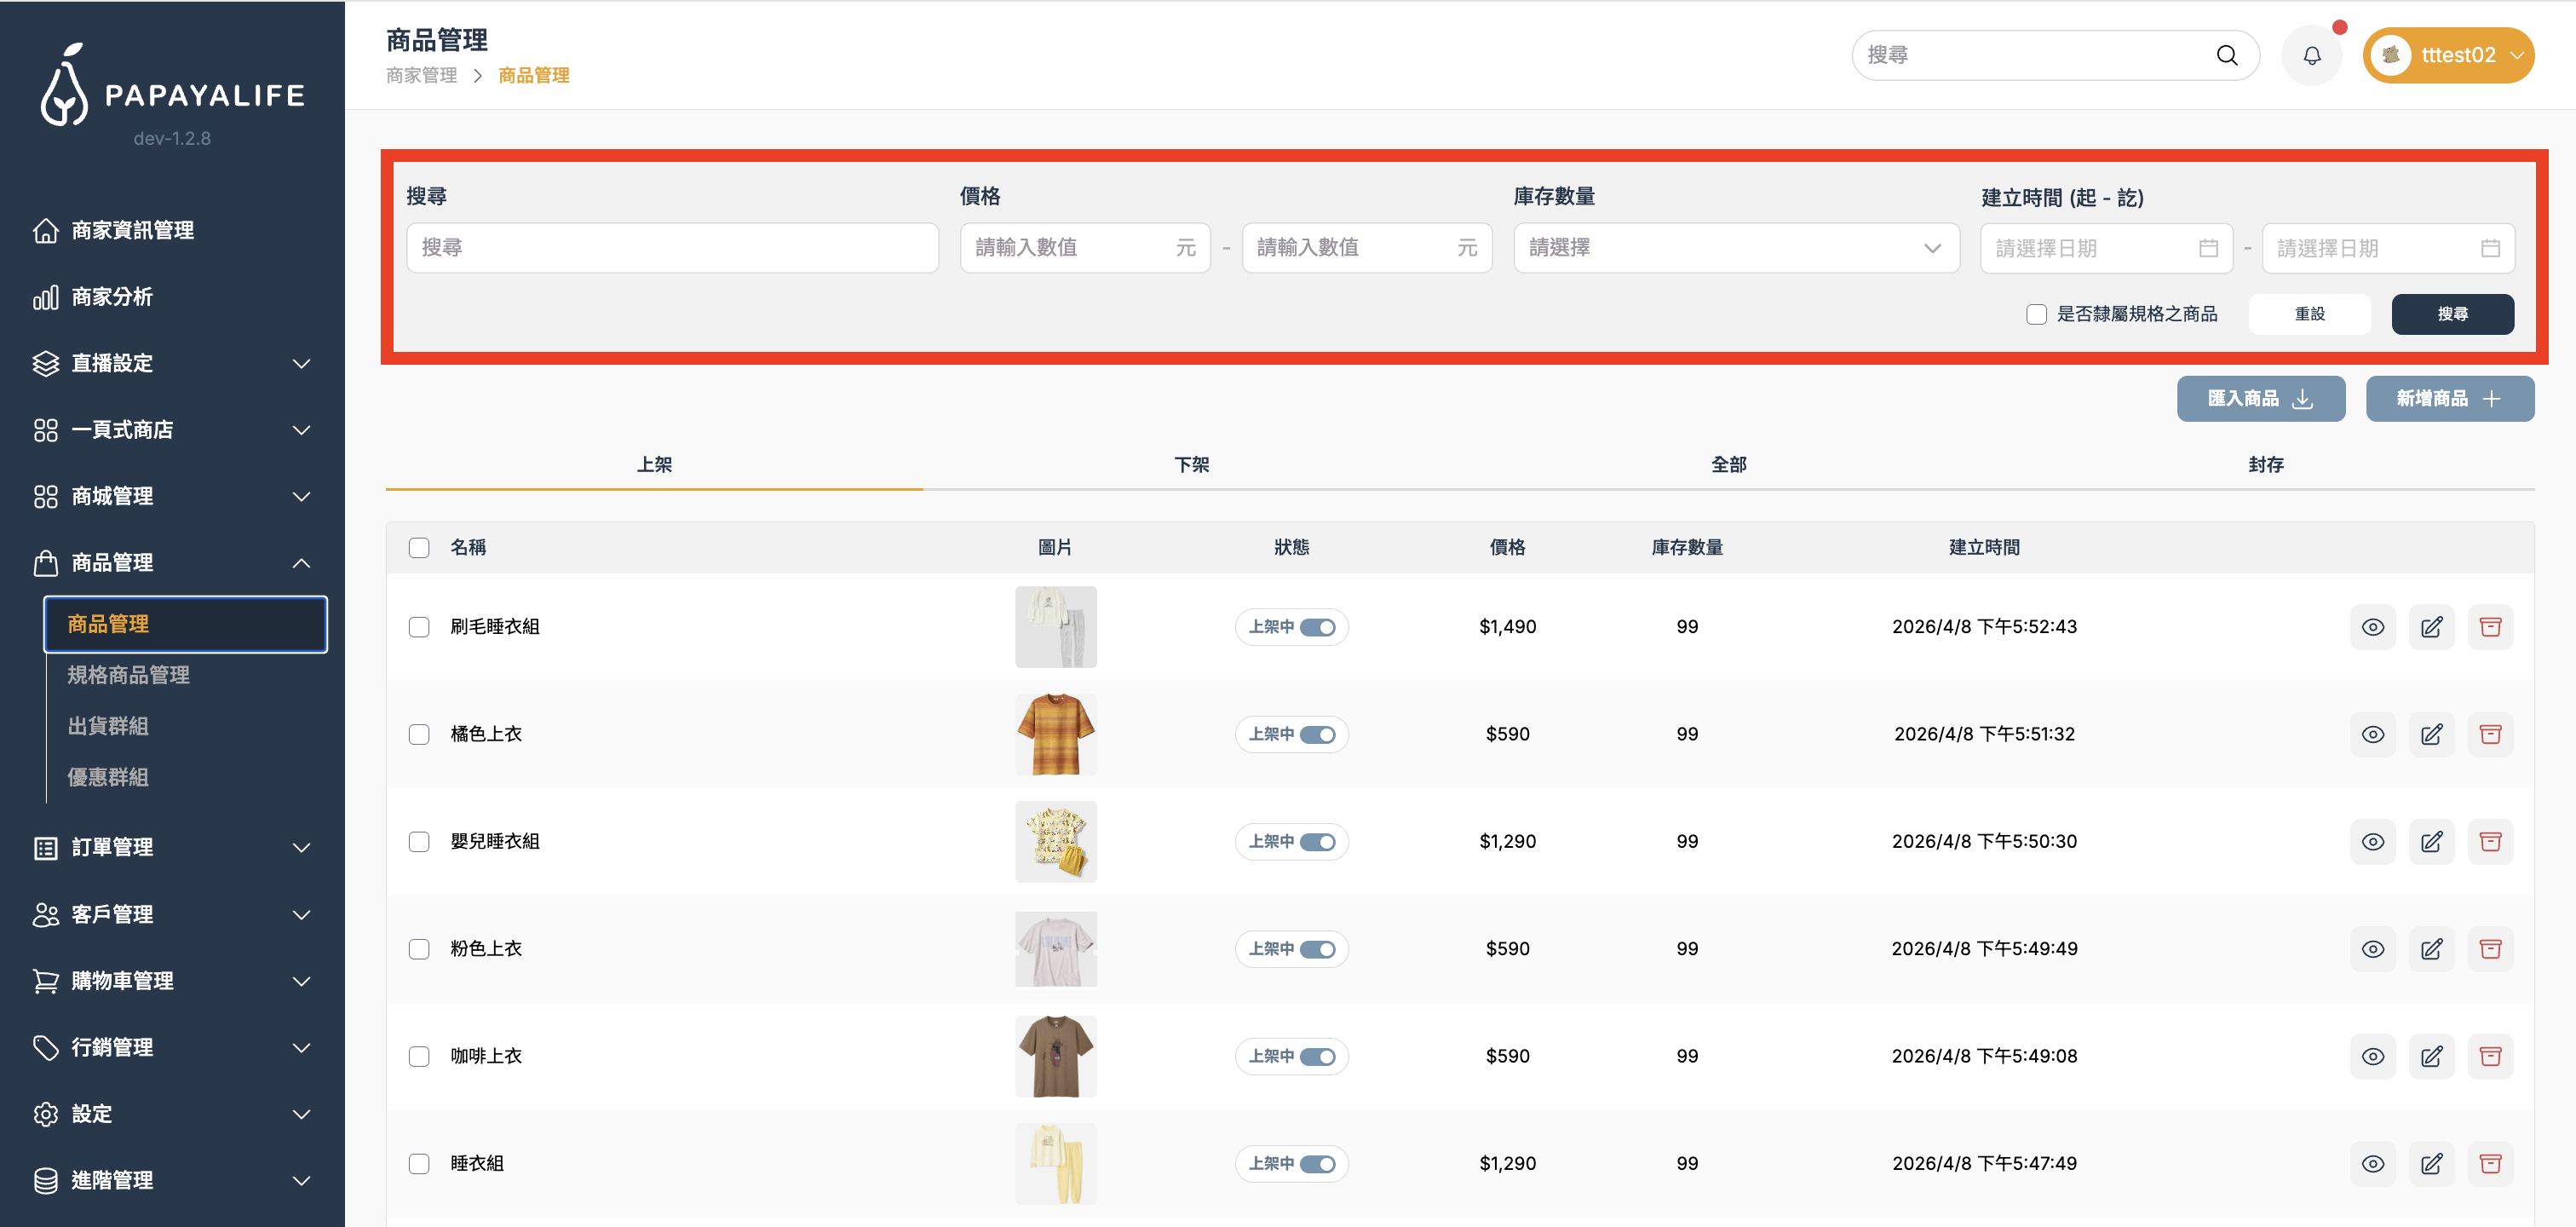View 嬰兒睡衣組 details with eye icon
The image size is (2576, 1227).
point(2372,842)
